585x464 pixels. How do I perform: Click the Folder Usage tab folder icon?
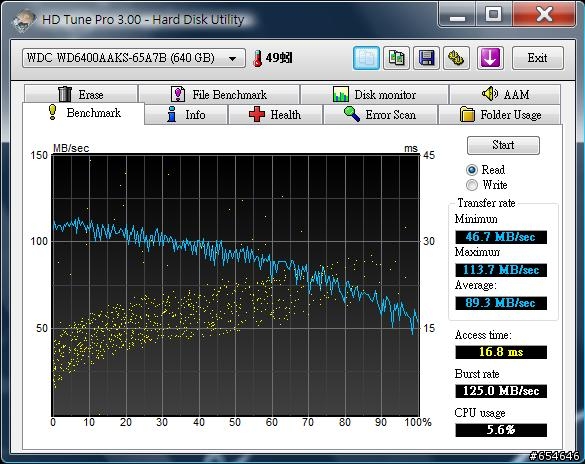(467, 115)
